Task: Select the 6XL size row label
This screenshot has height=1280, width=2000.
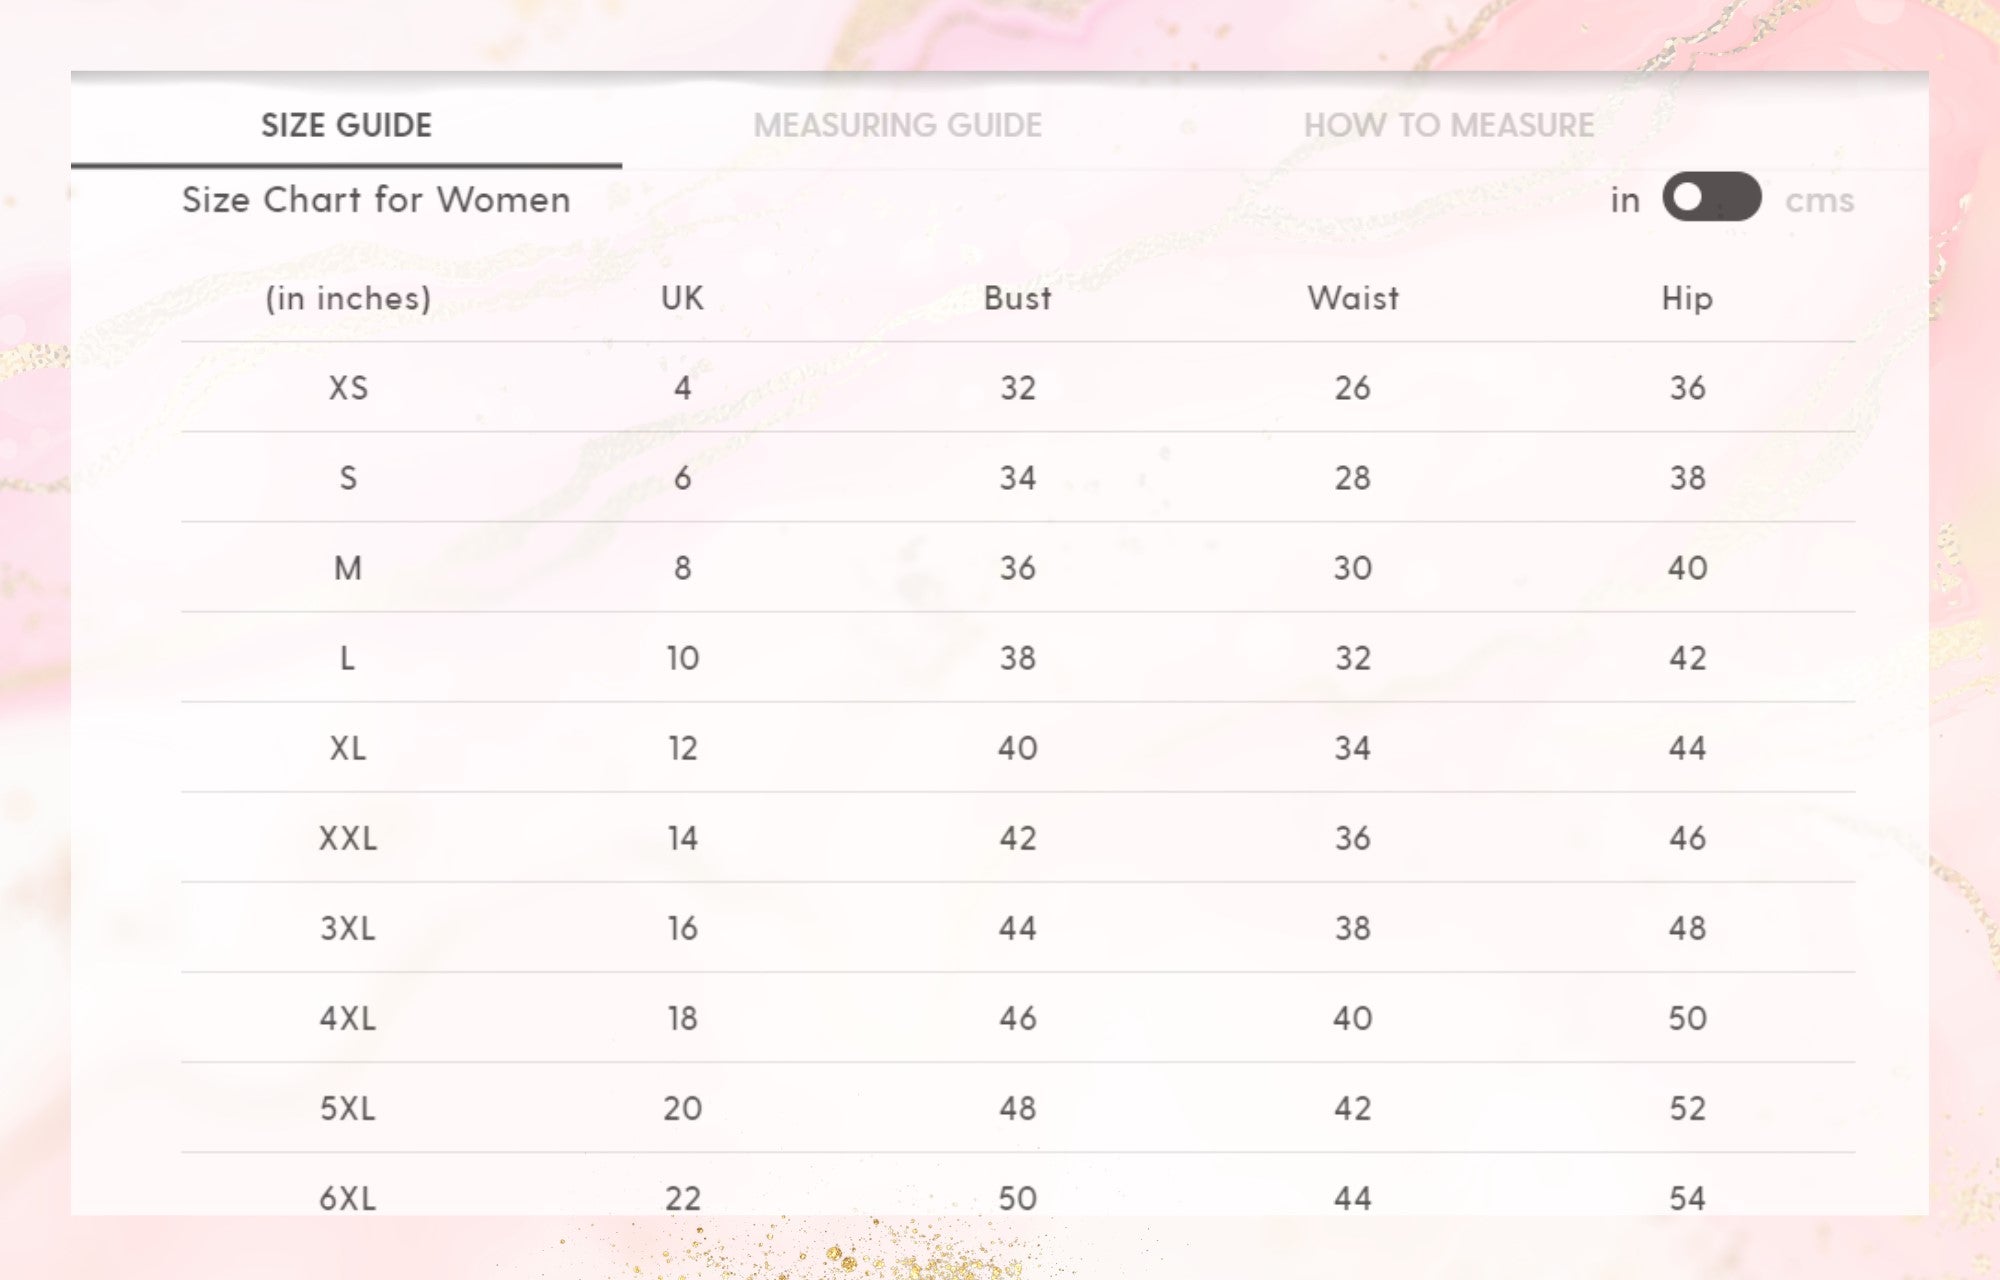Action: point(348,1198)
